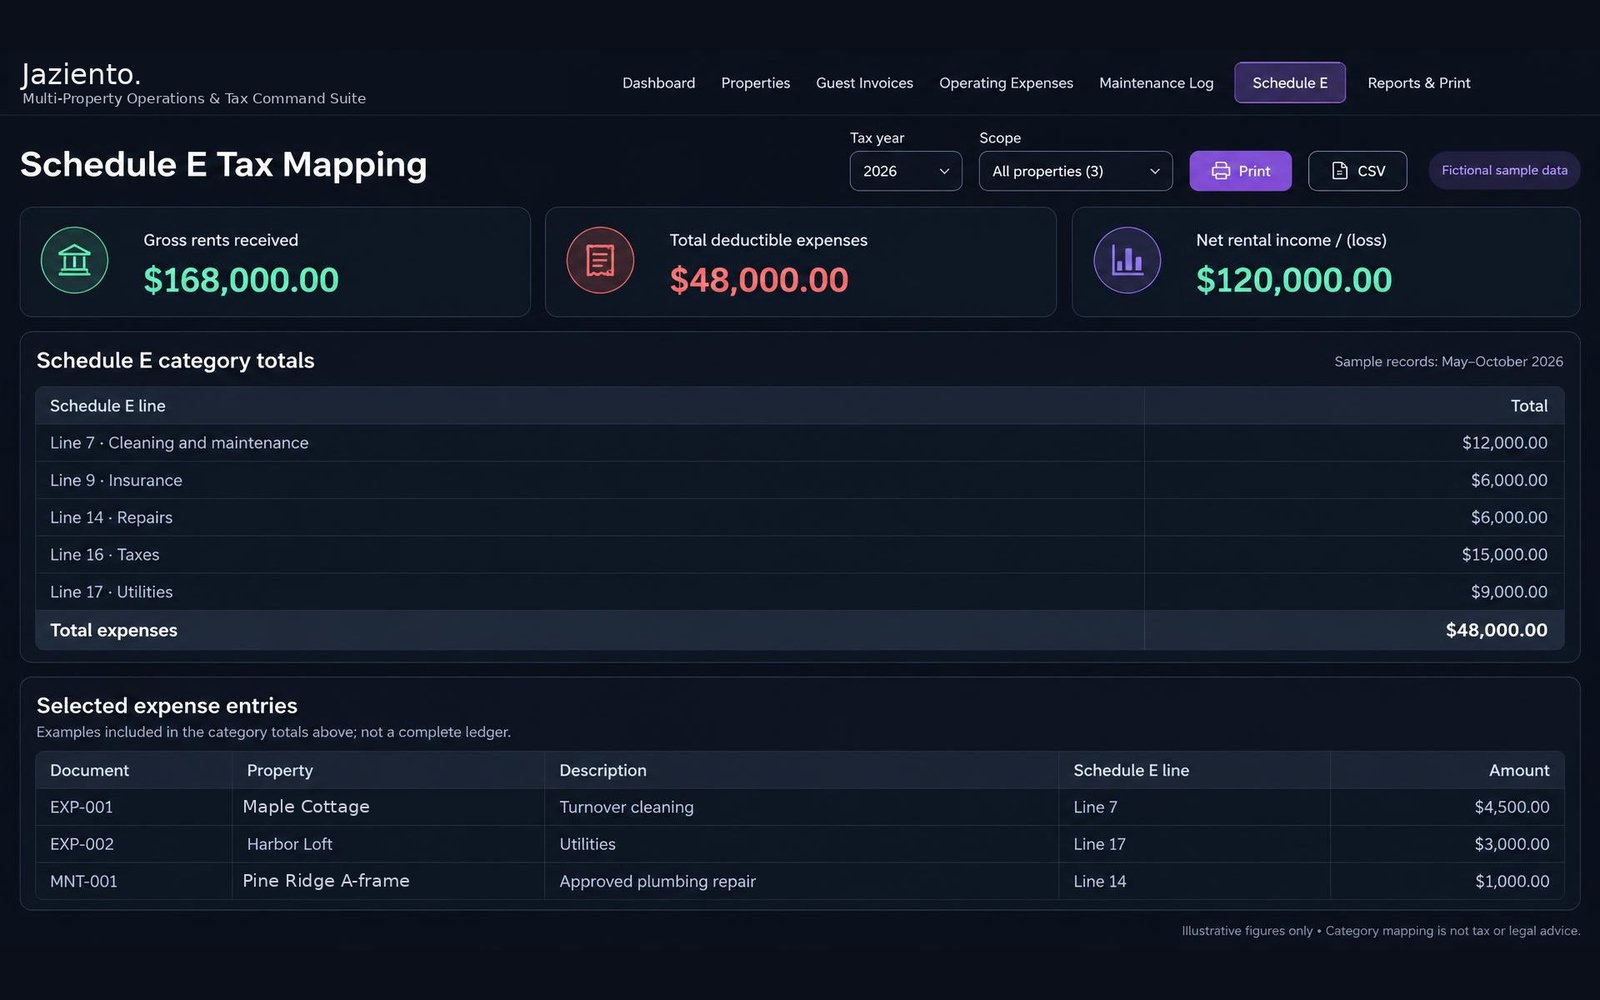
Task: Click the Fictional sample data badge
Action: pyautogui.click(x=1505, y=171)
